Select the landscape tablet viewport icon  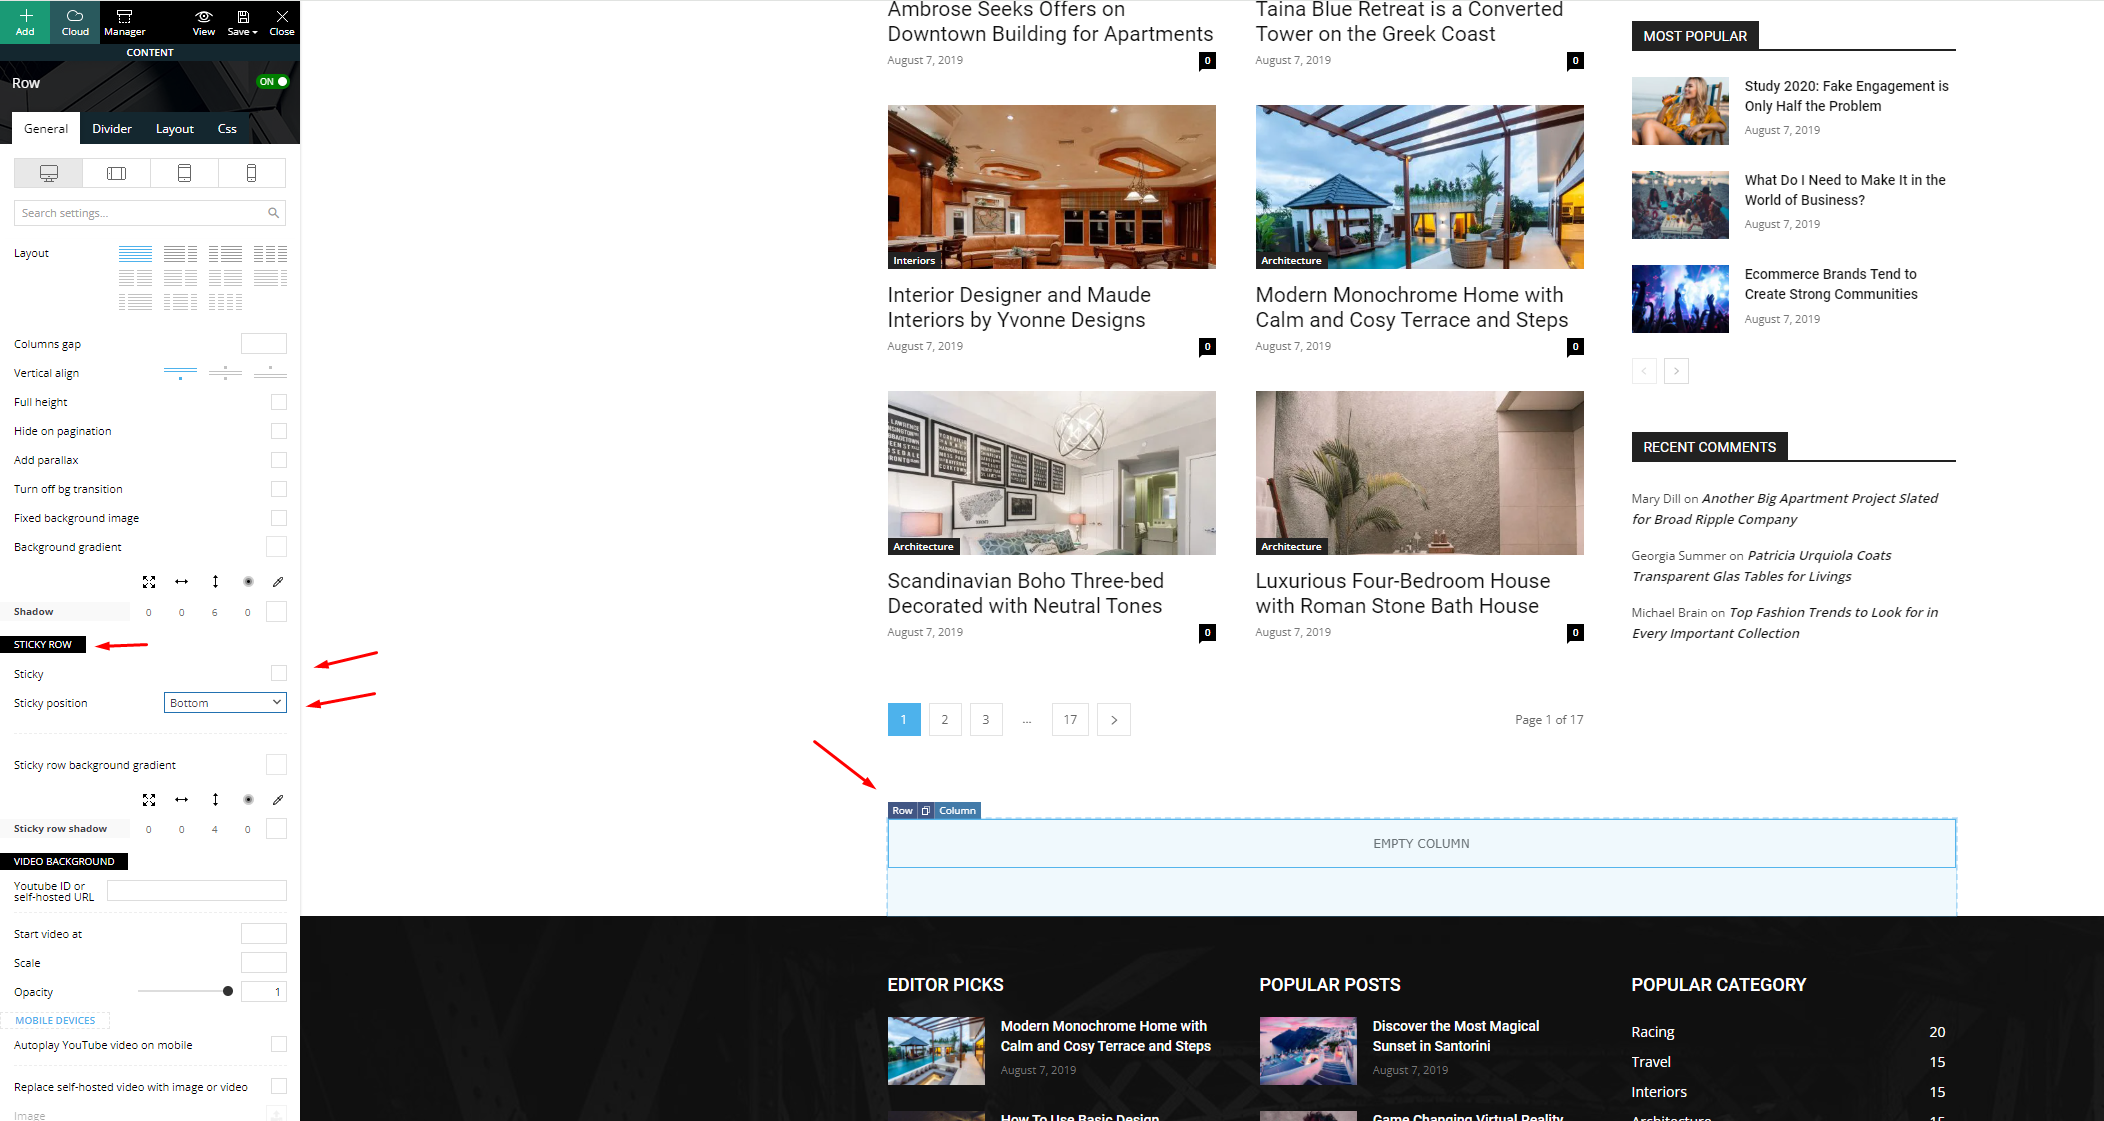click(x=116, y=173)
